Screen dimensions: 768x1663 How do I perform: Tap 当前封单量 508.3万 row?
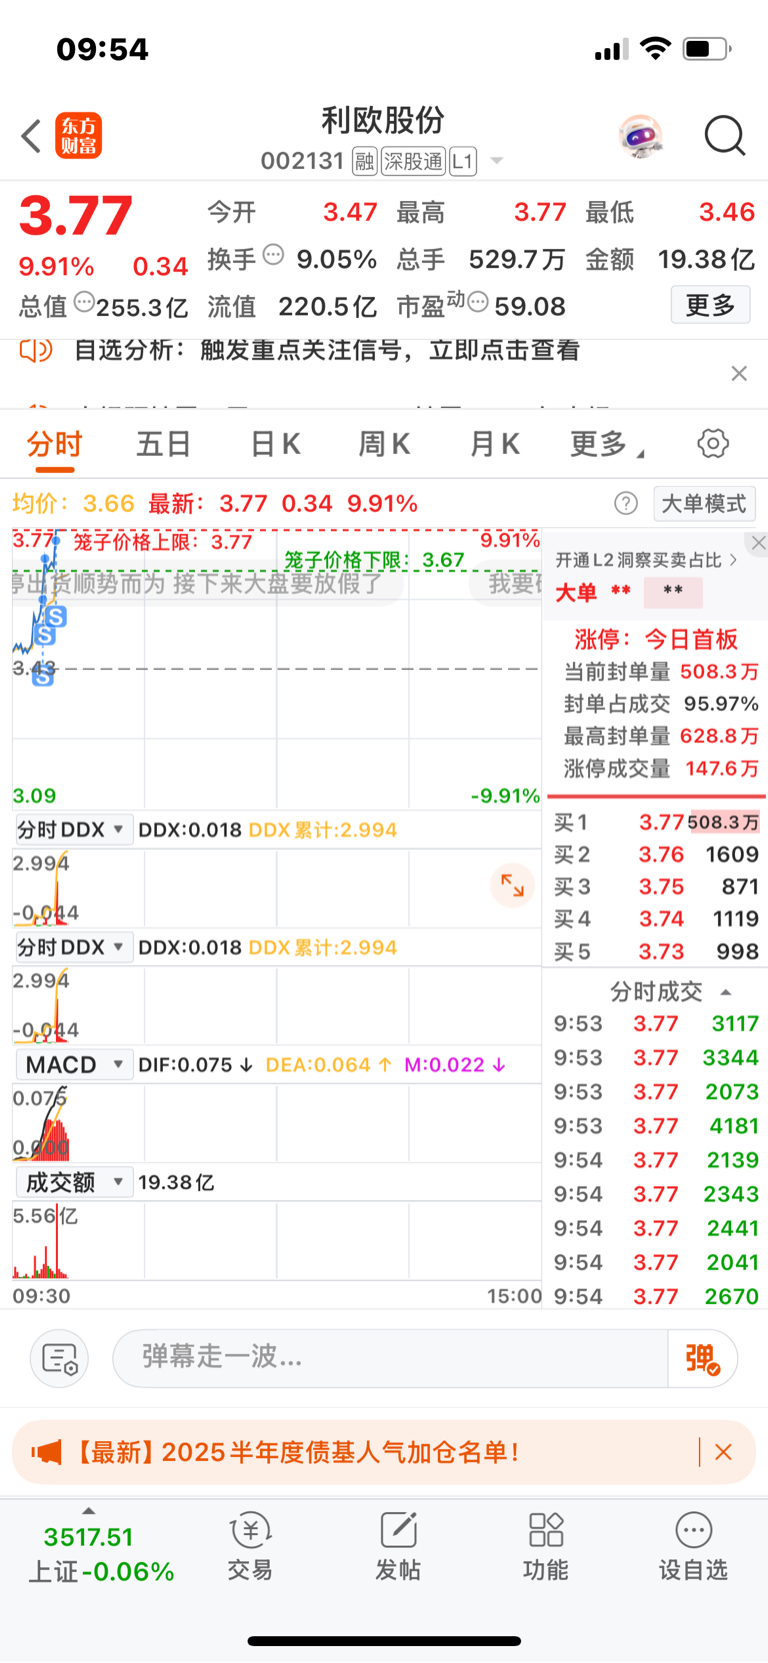click(x=661, y=672)
